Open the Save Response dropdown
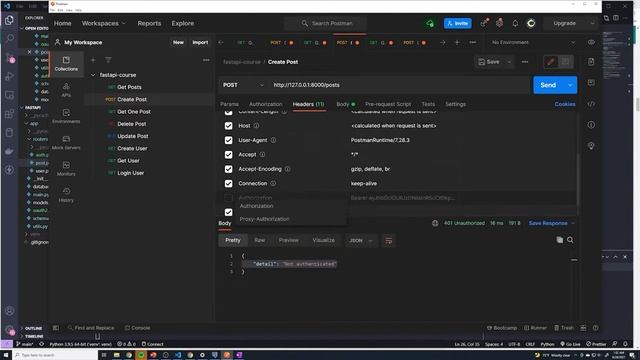Viewport: 640px width, 360px height. 551,223
